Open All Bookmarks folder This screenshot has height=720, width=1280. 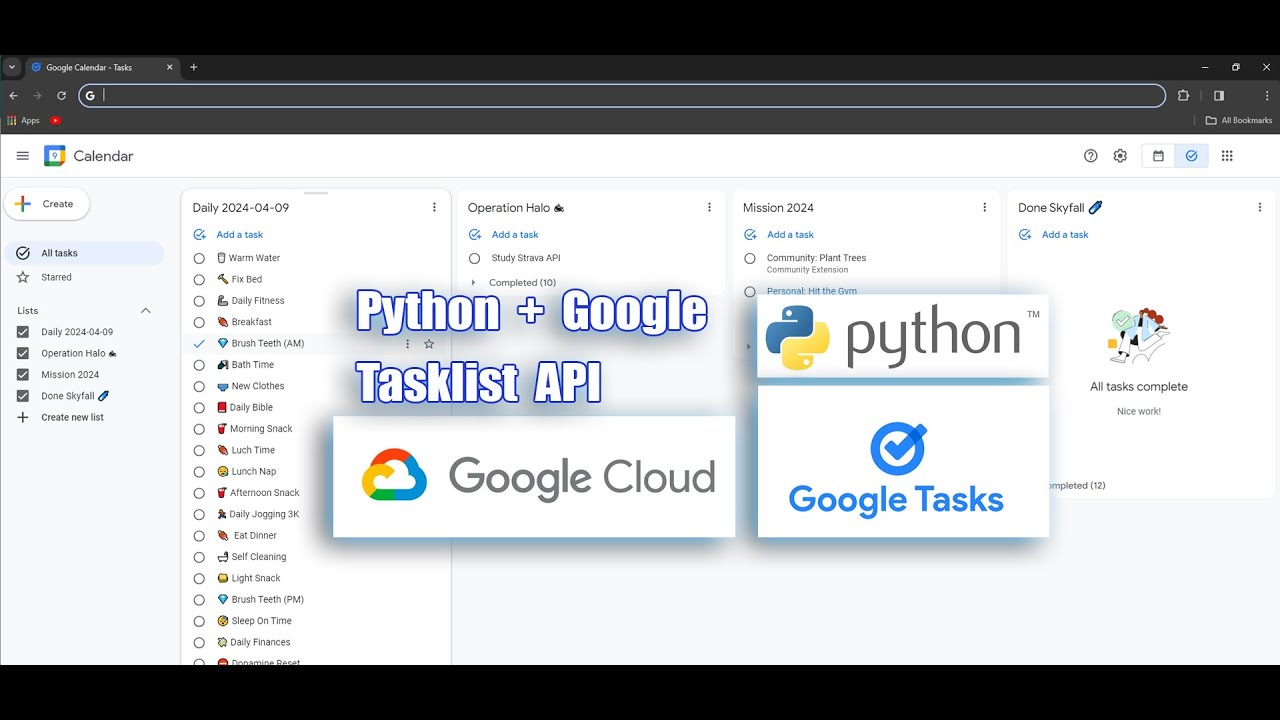coord(1239,120)
